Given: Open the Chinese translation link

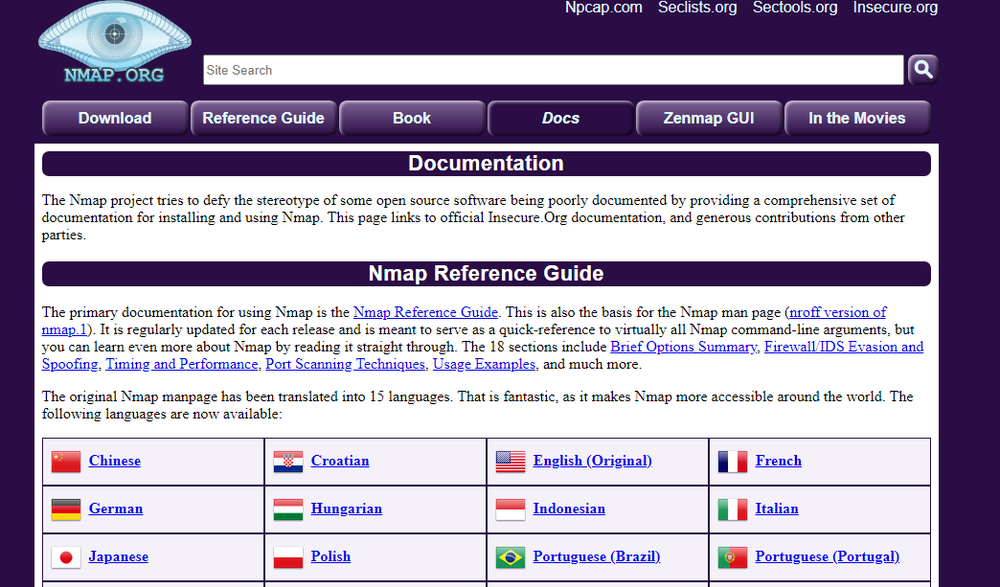Looking at the screenshot, I should [115, 461].
